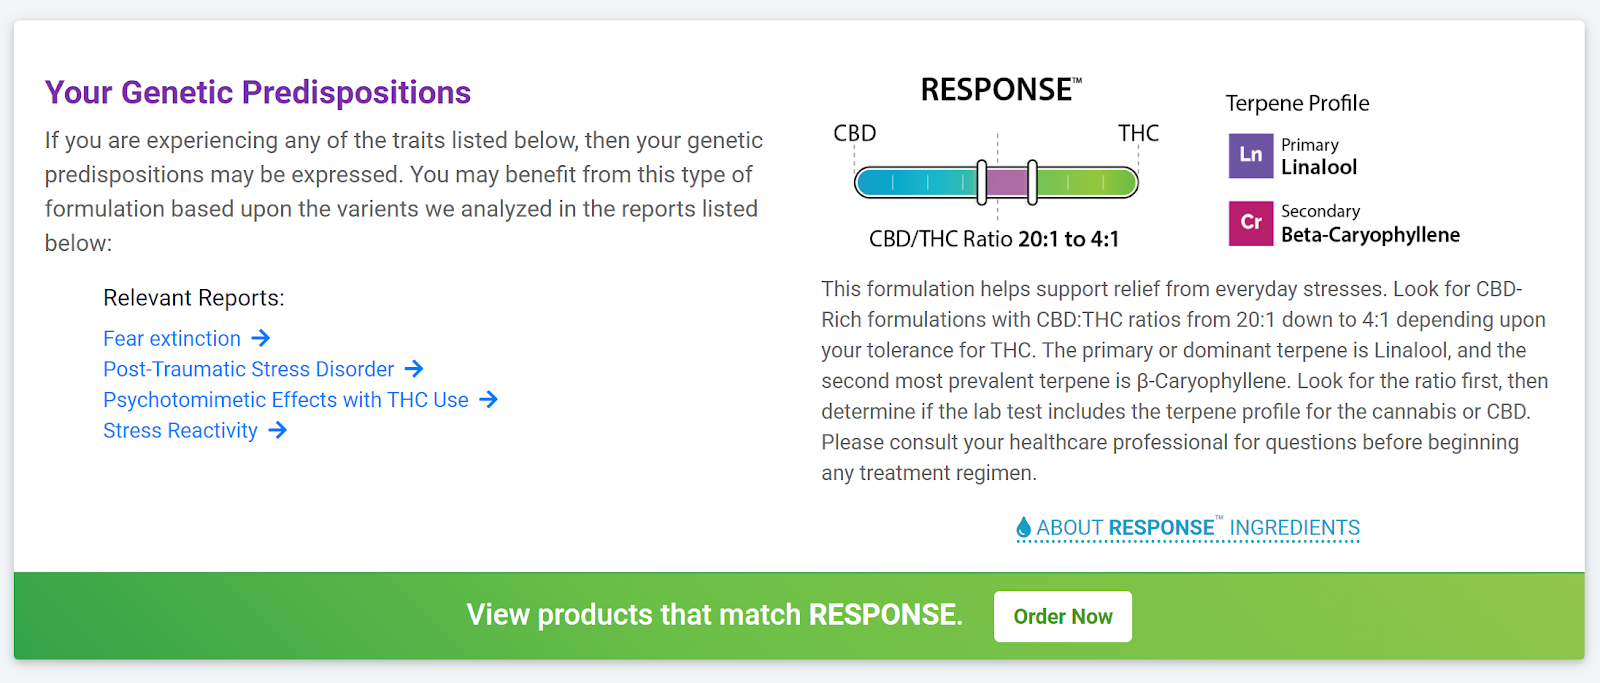
Task: Open the Stress Reactivity report link
Action: tap(181, 431)
